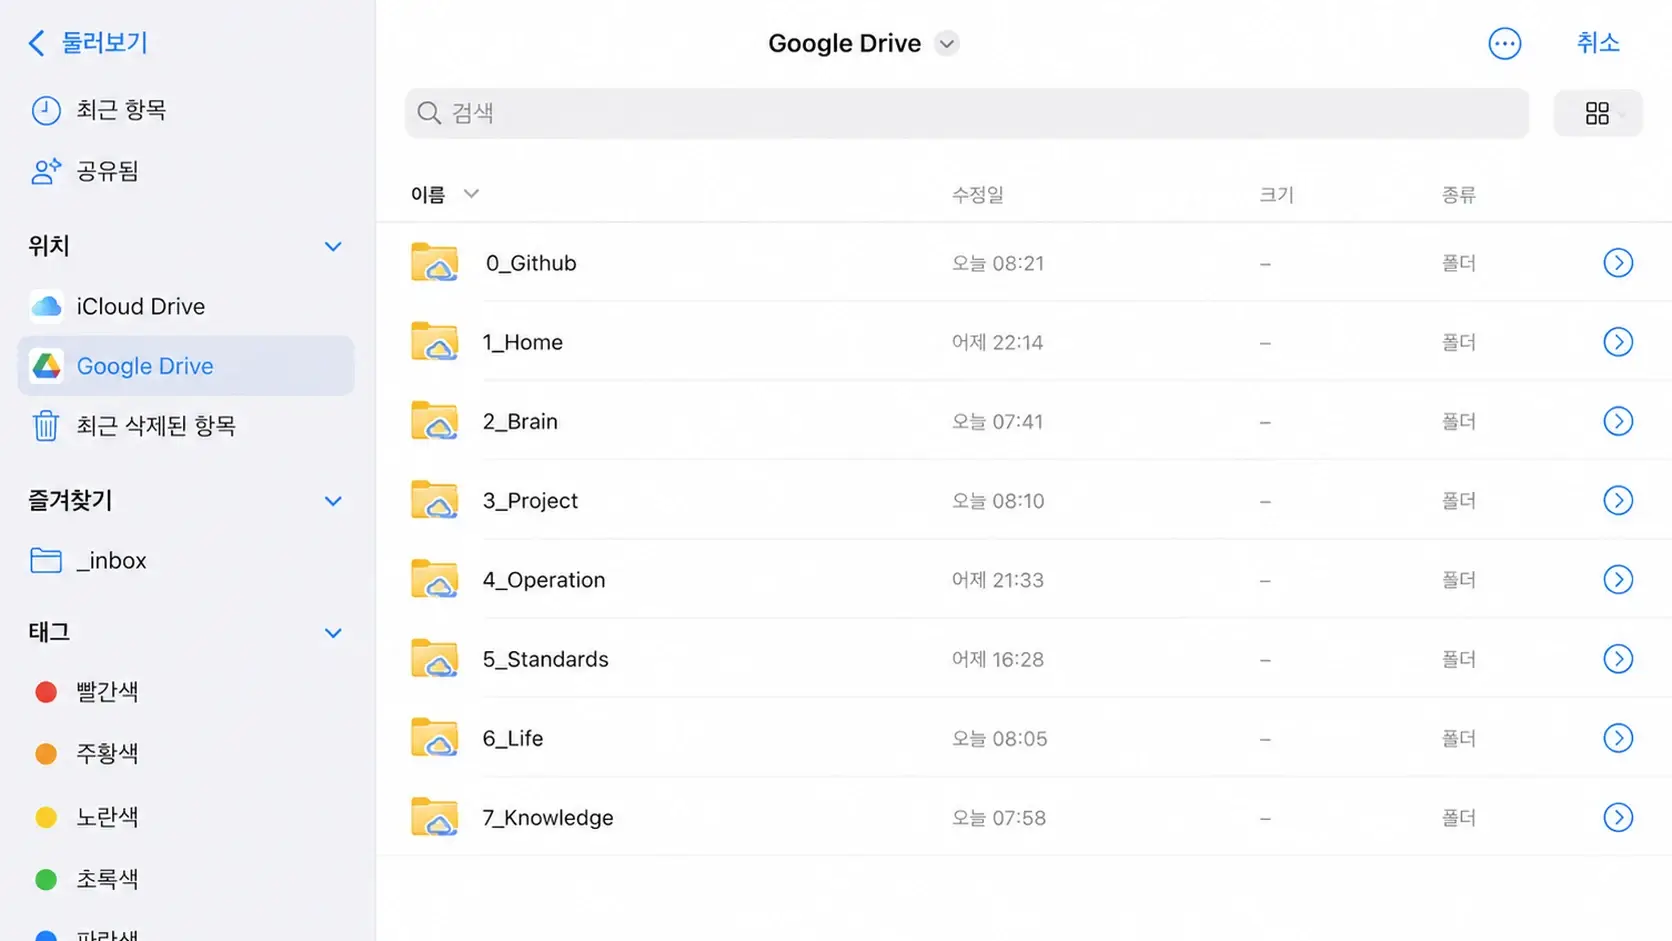
Task: Click the clock icon for 최근 항목
Action: (x=46, y=110)
